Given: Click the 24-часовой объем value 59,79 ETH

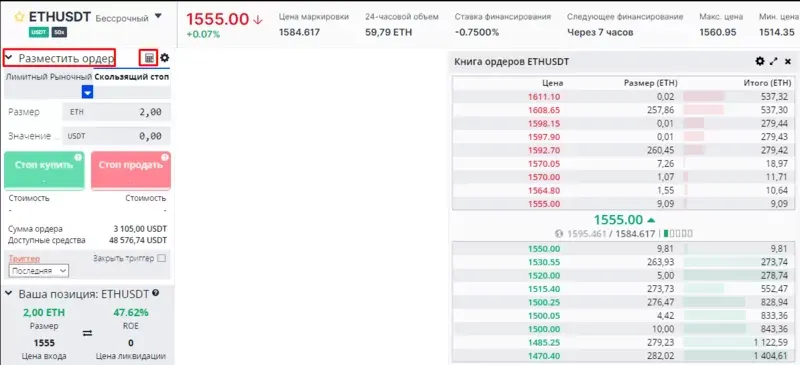Looking at the screenshot, I should 389,32.
